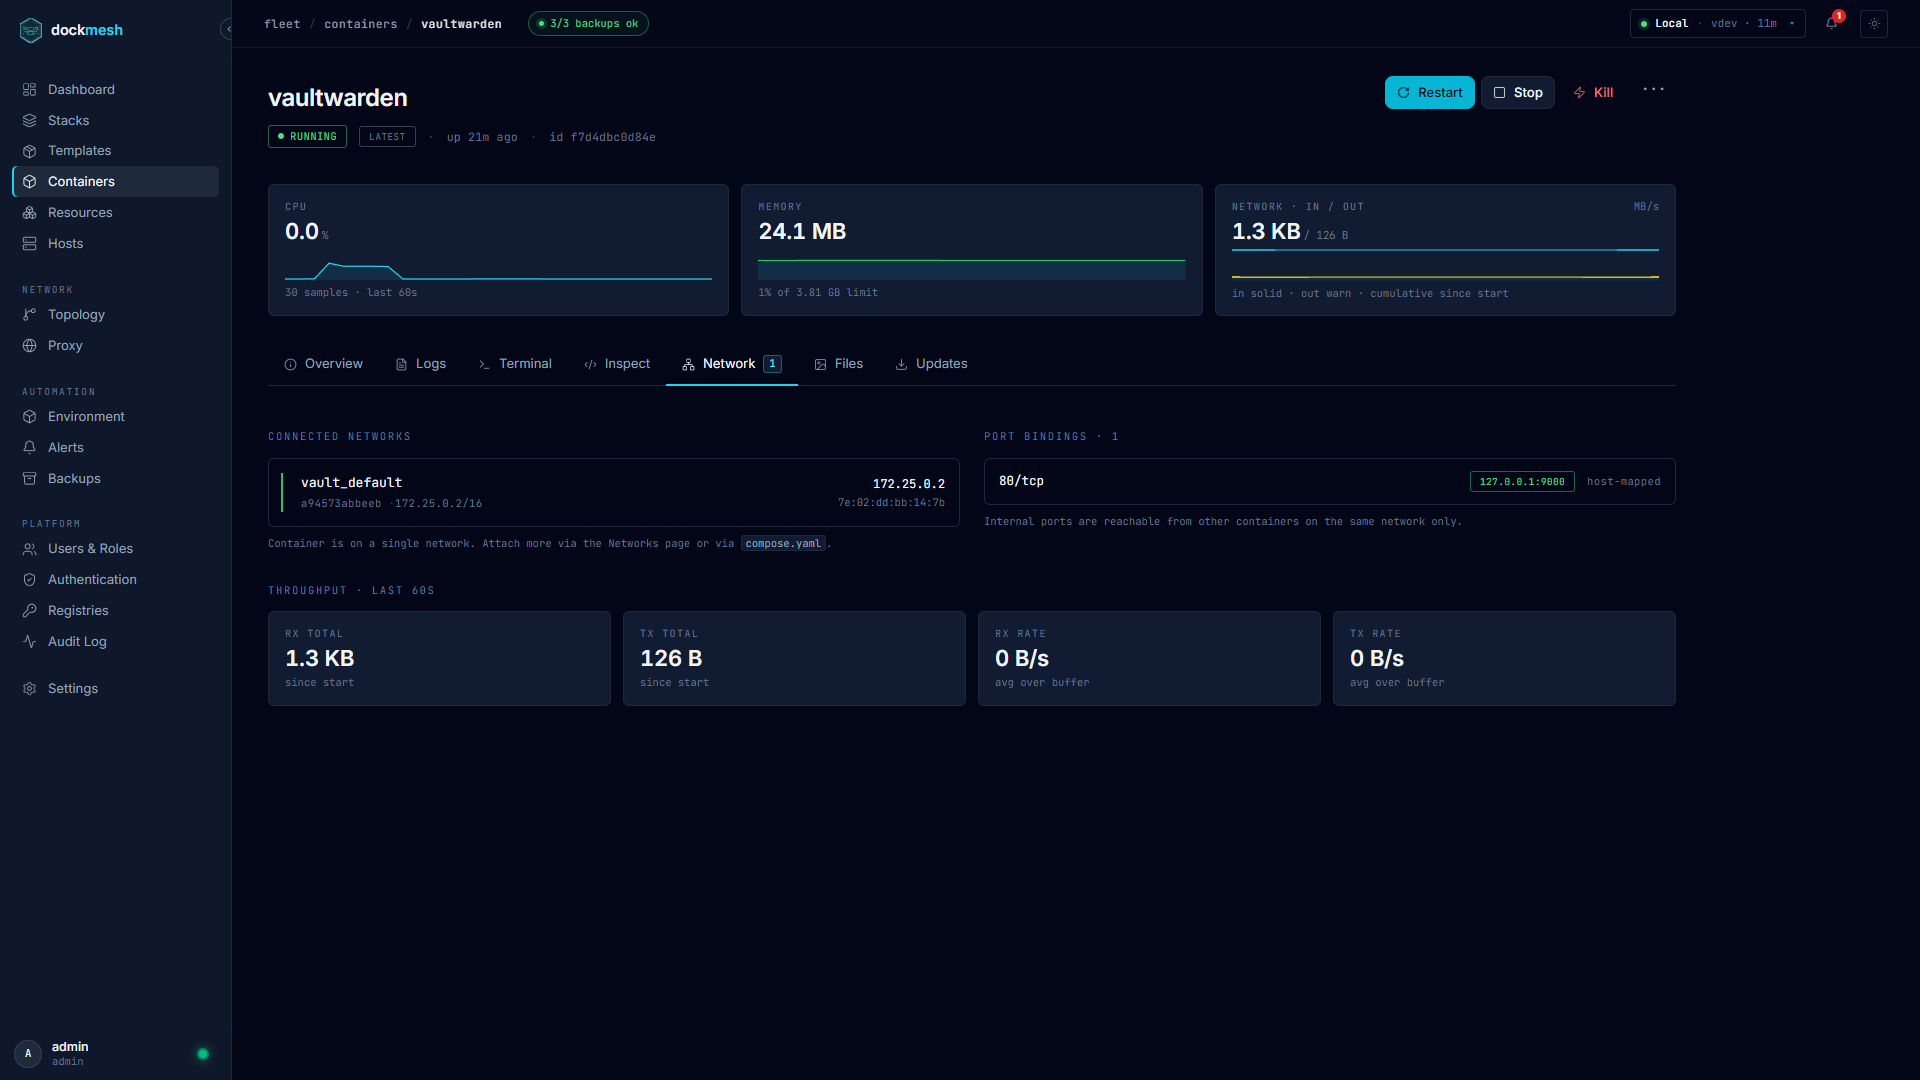Open the Backups page
This screenshot has height=1080, width=1920.
coord(115,478)
